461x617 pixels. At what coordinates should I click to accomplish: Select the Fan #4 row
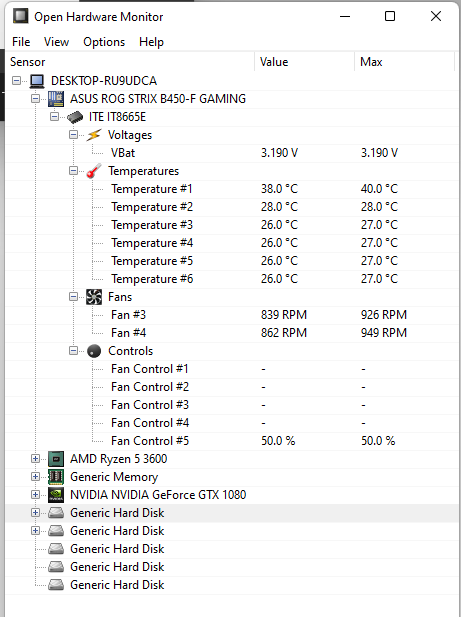click(x=230, y=333)
